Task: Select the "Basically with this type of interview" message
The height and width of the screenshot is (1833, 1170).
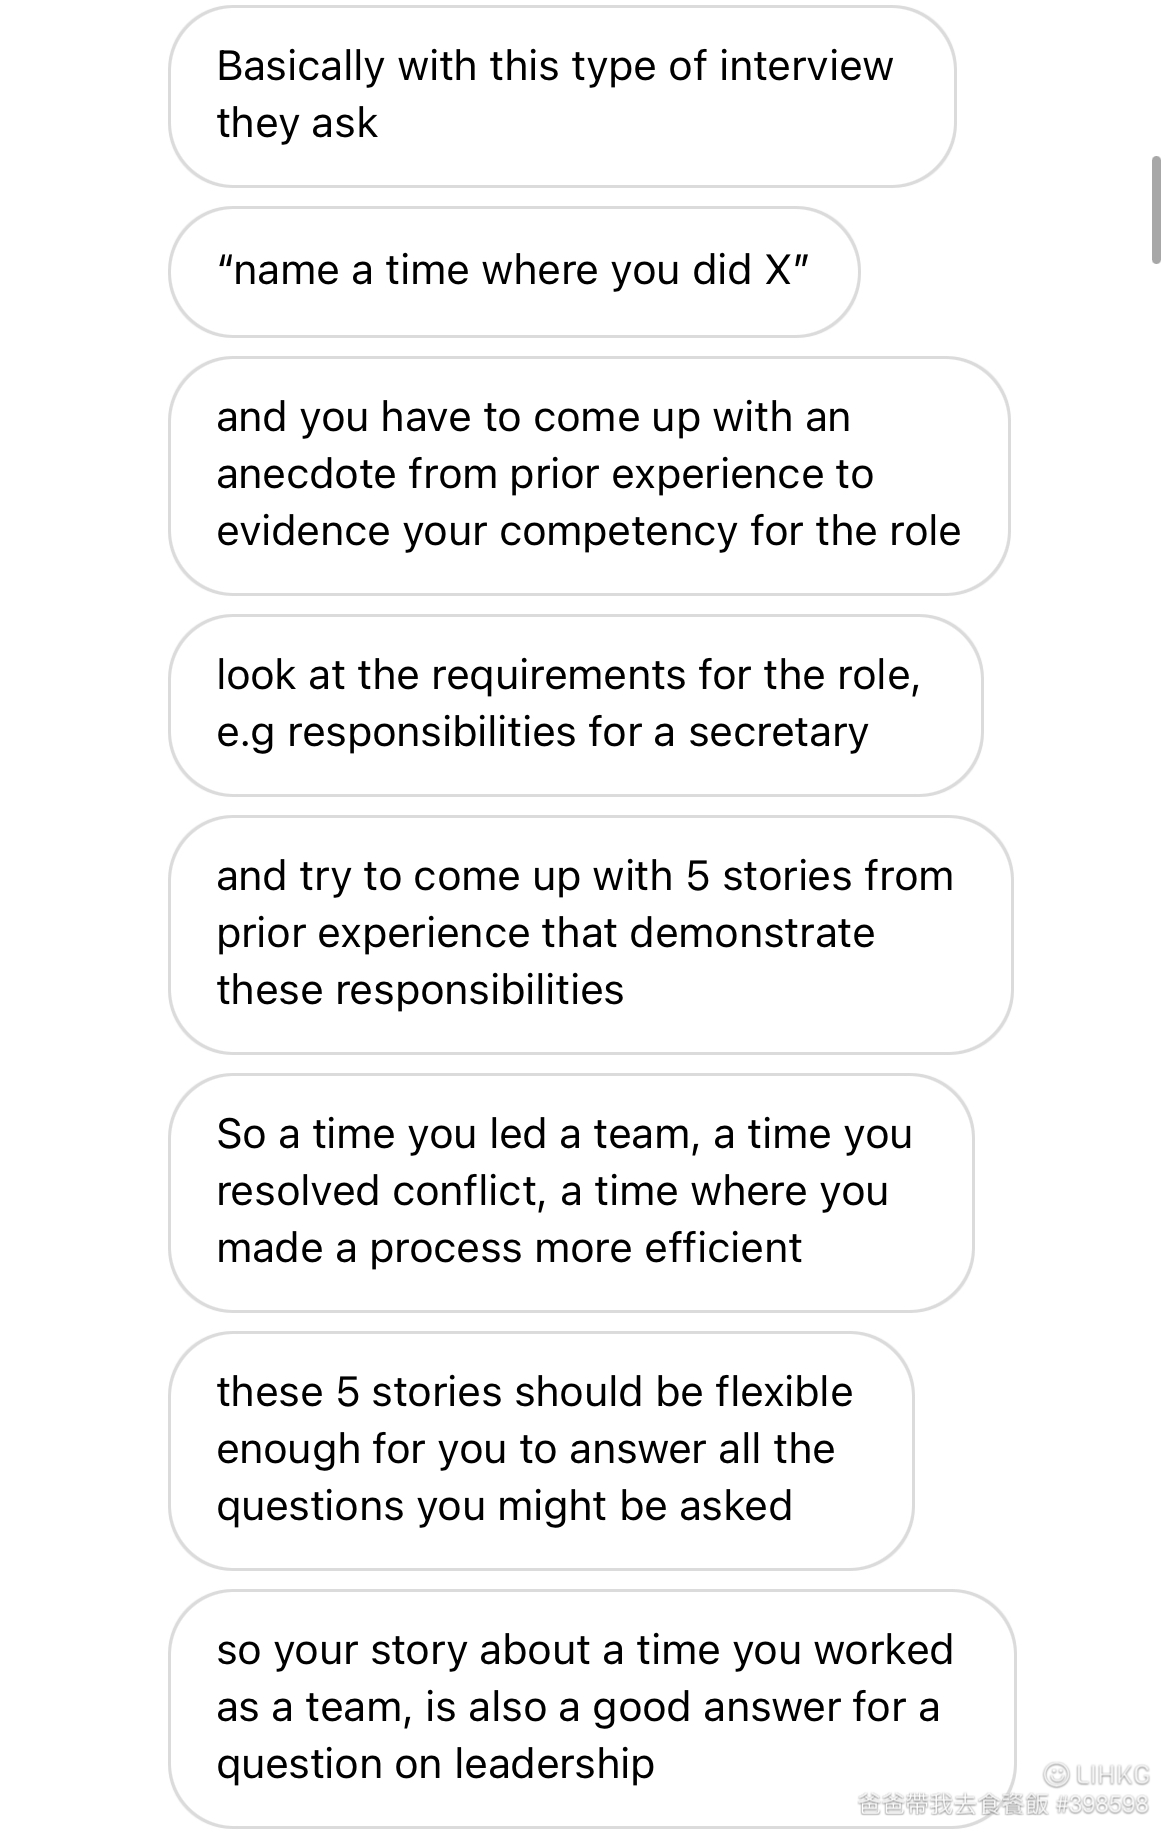Action: coord(562,96)
